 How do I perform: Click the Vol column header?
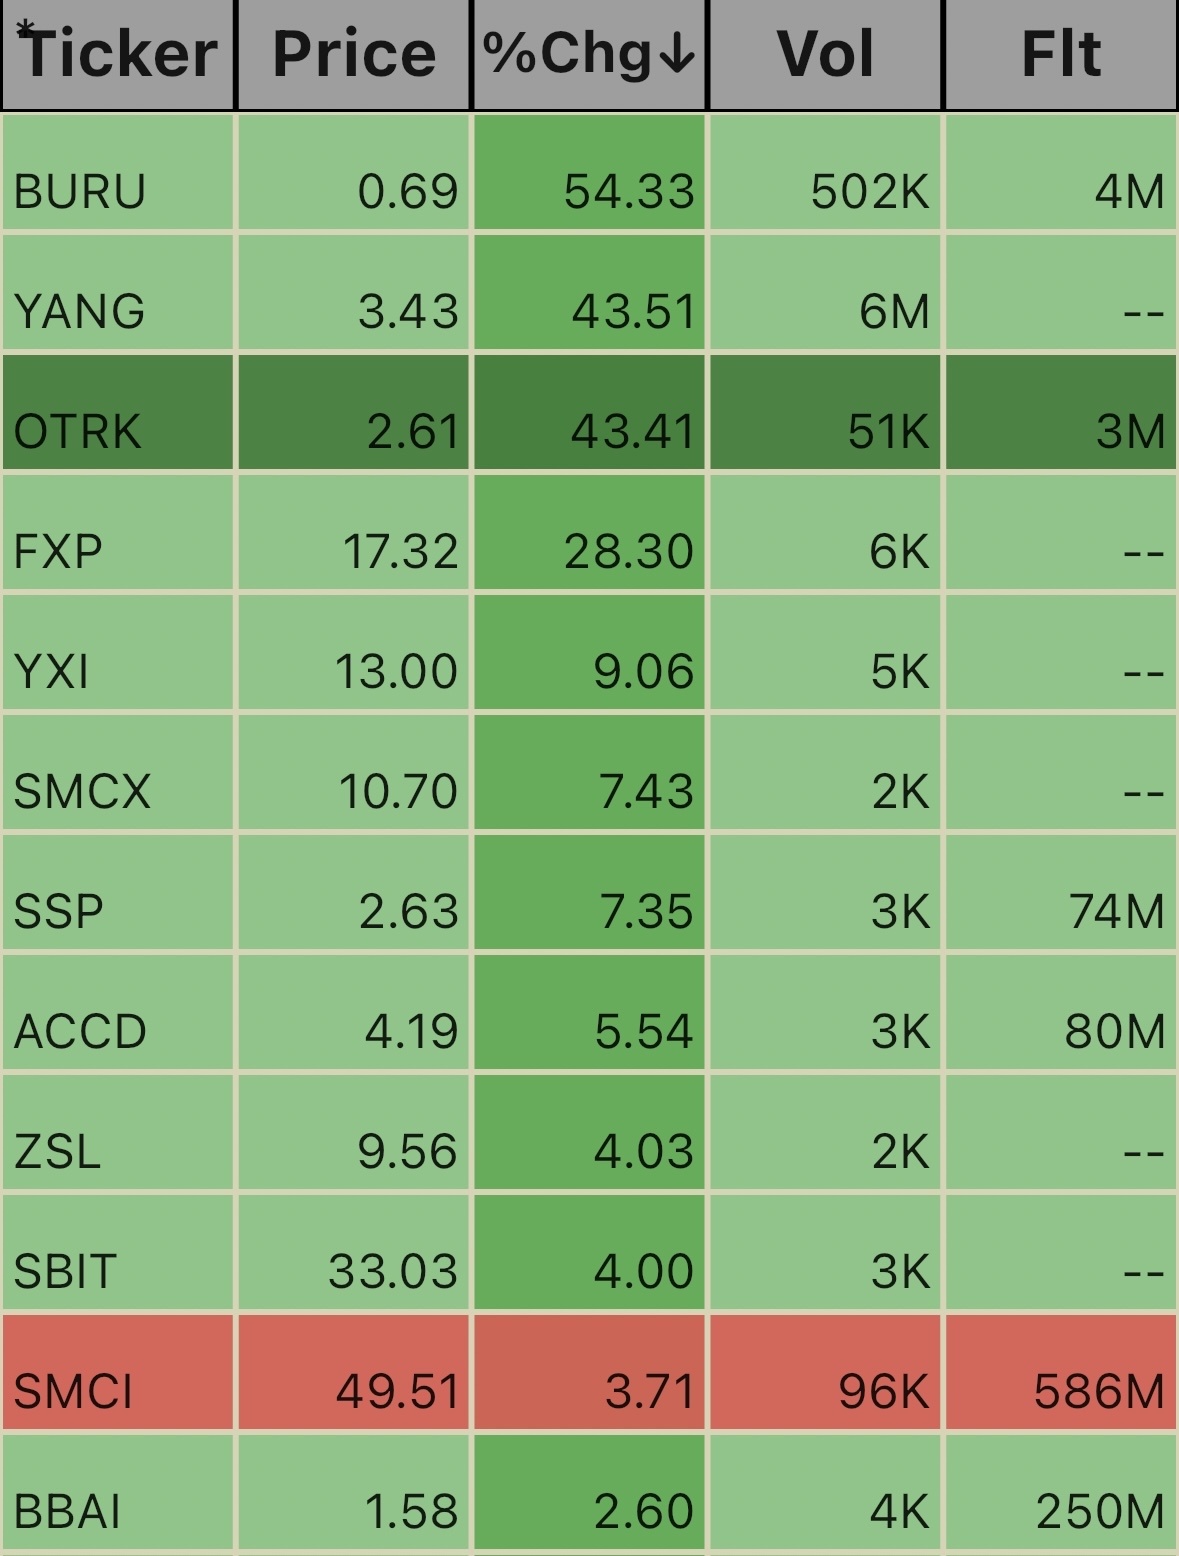(825, 54)
